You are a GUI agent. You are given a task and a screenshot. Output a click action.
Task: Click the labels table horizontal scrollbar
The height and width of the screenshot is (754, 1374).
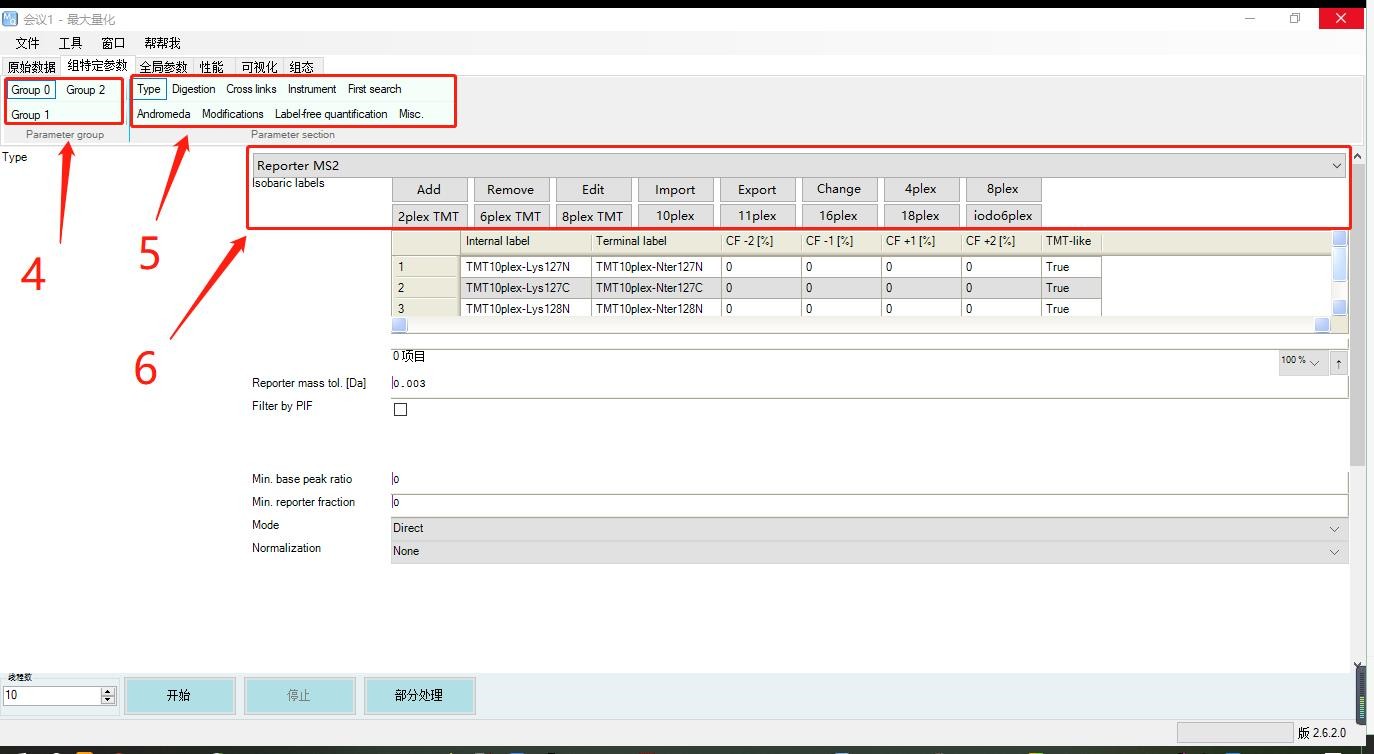(860, 325)
